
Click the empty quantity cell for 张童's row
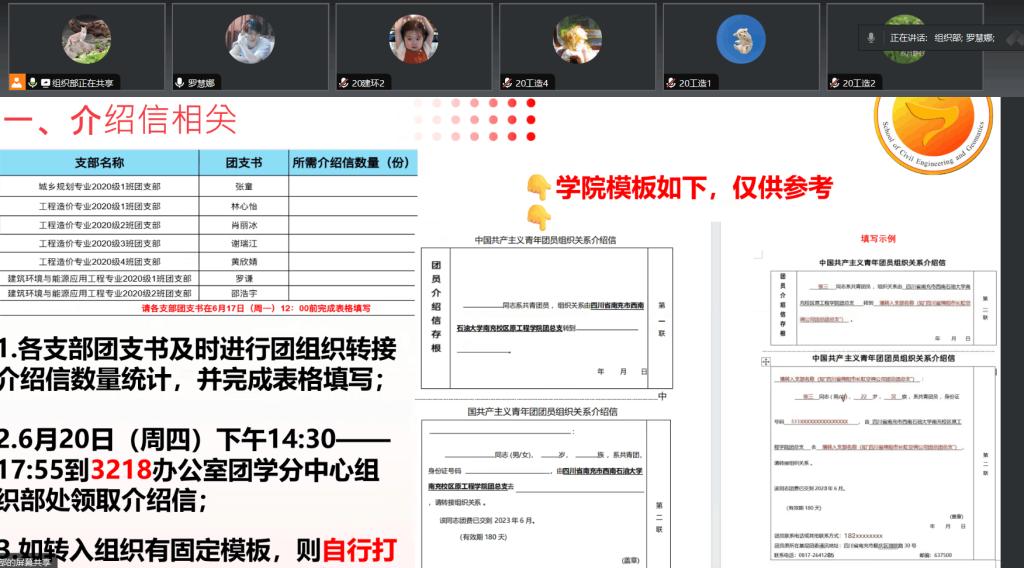351,186
